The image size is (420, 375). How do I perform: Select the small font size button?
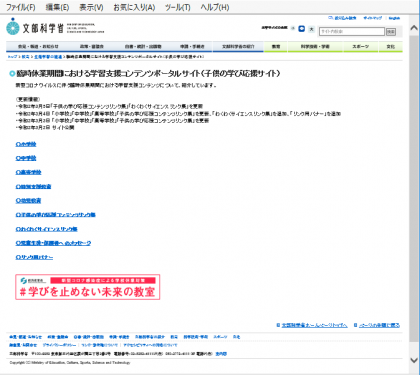[x=293, y=29]
